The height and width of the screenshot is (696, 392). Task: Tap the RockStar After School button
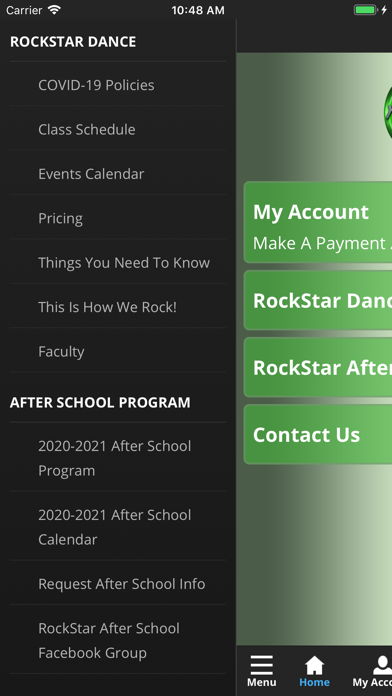tap(318, 367)
